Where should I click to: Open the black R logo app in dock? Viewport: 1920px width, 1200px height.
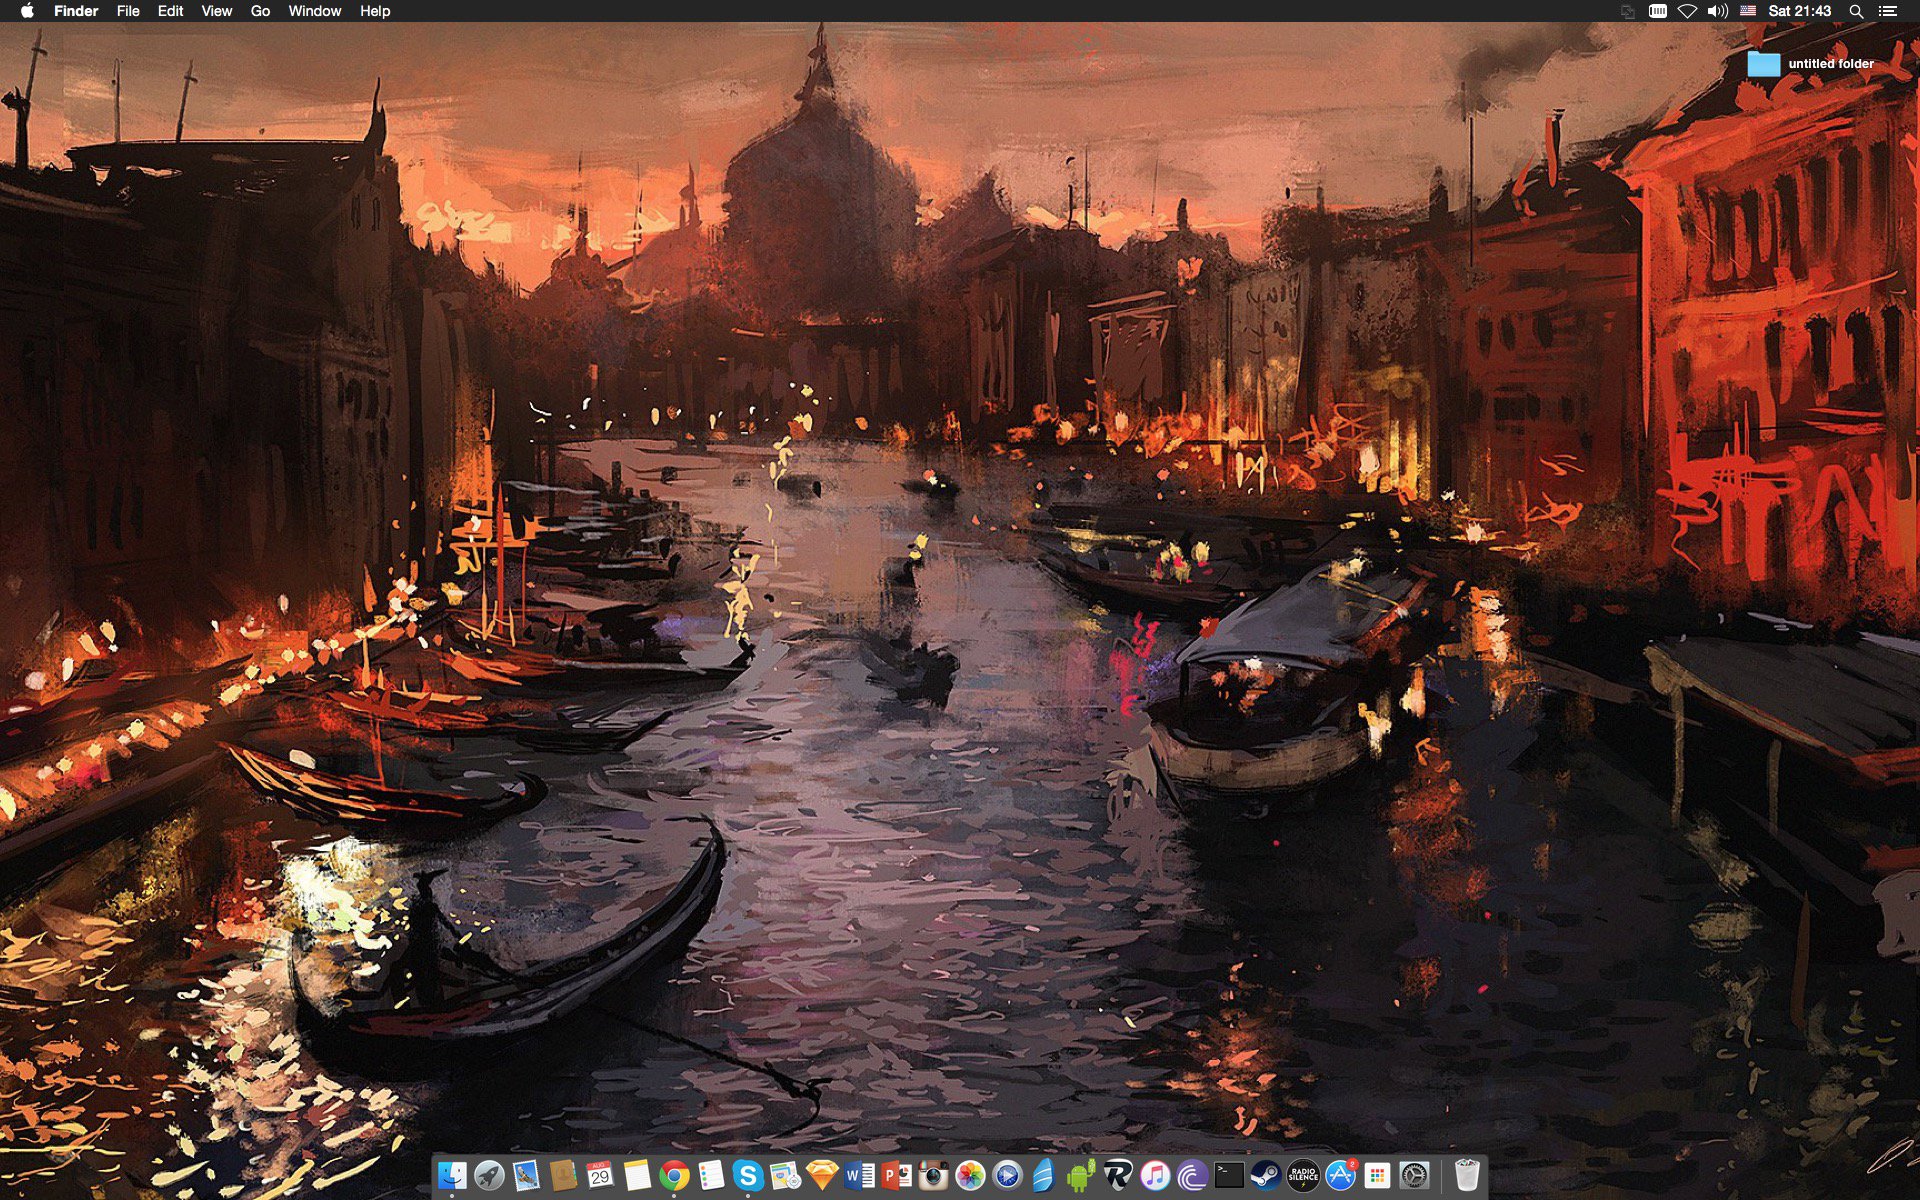[1118, 1176]
